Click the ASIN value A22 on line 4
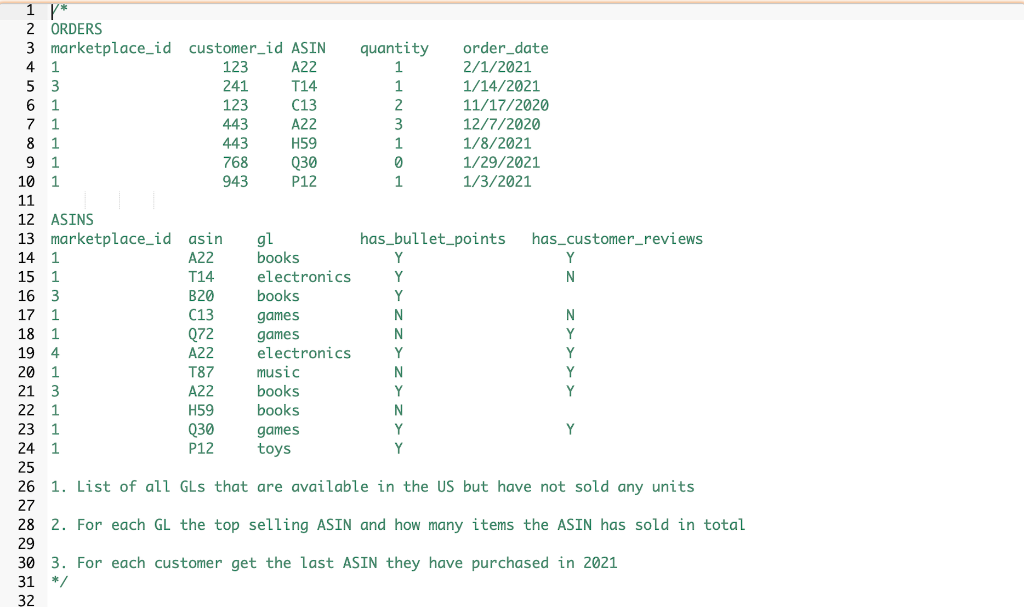The height and width of the screenshot is (607, 1024). click(x=302, y=67)
